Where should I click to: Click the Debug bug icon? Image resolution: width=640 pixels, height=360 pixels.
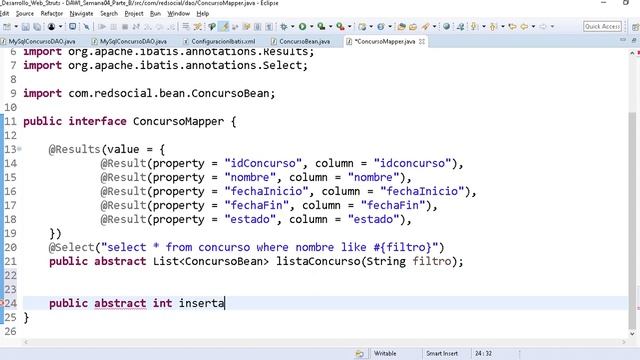tap(284, 27)
